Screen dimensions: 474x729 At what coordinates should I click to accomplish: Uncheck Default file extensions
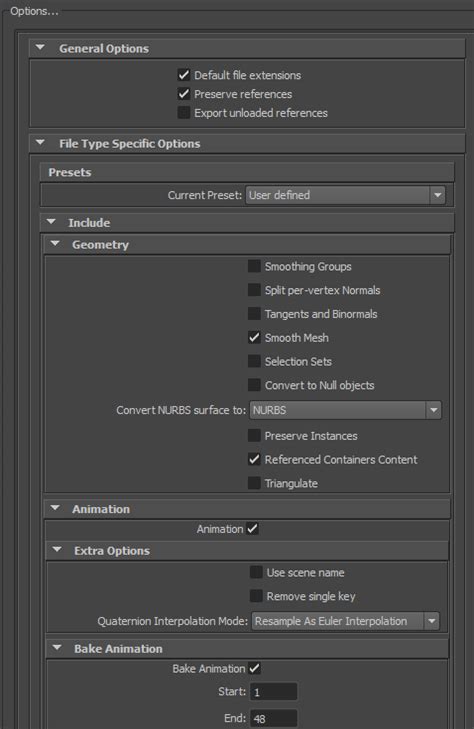point(184,75)
